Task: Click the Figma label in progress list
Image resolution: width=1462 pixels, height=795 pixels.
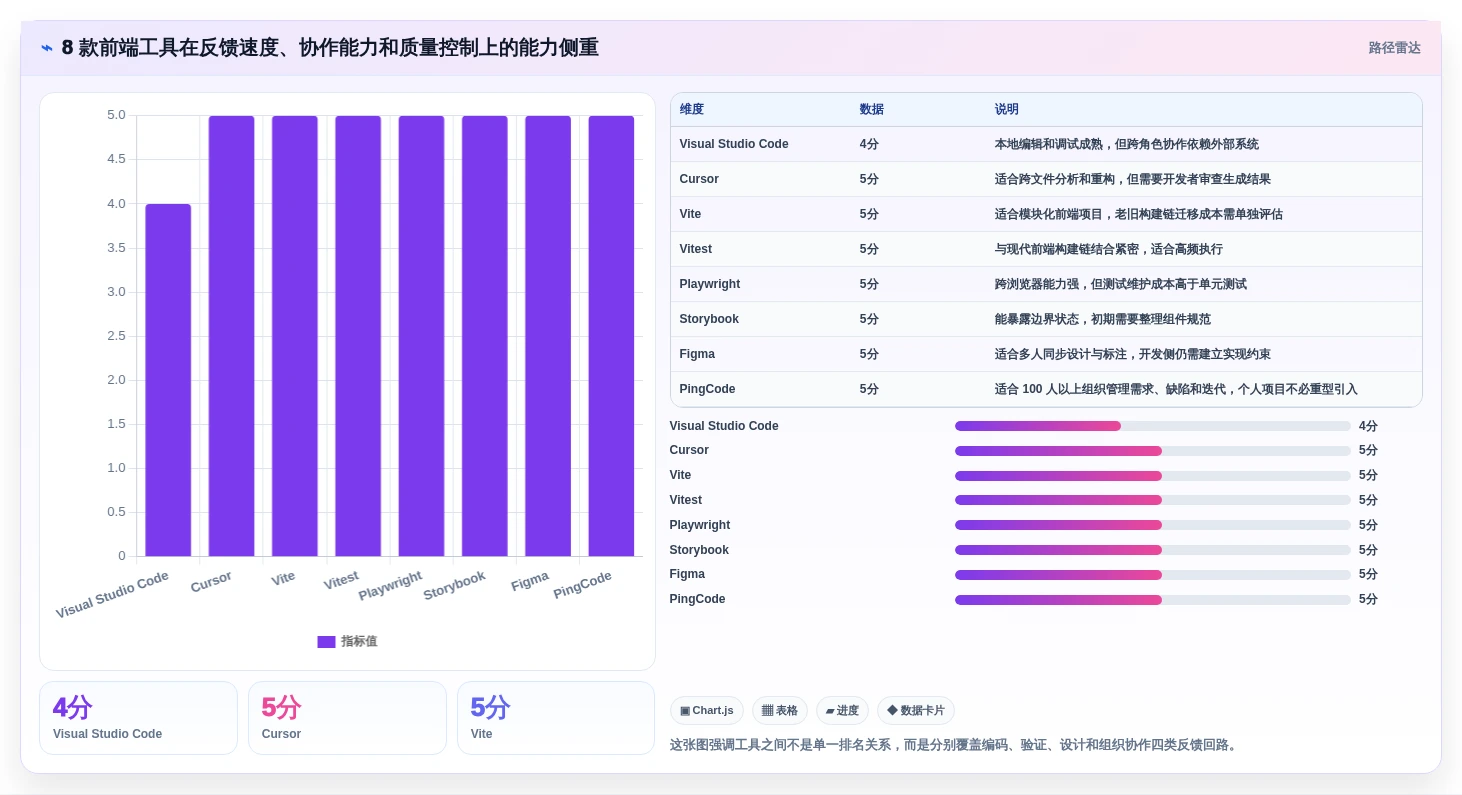Action: 687,574
